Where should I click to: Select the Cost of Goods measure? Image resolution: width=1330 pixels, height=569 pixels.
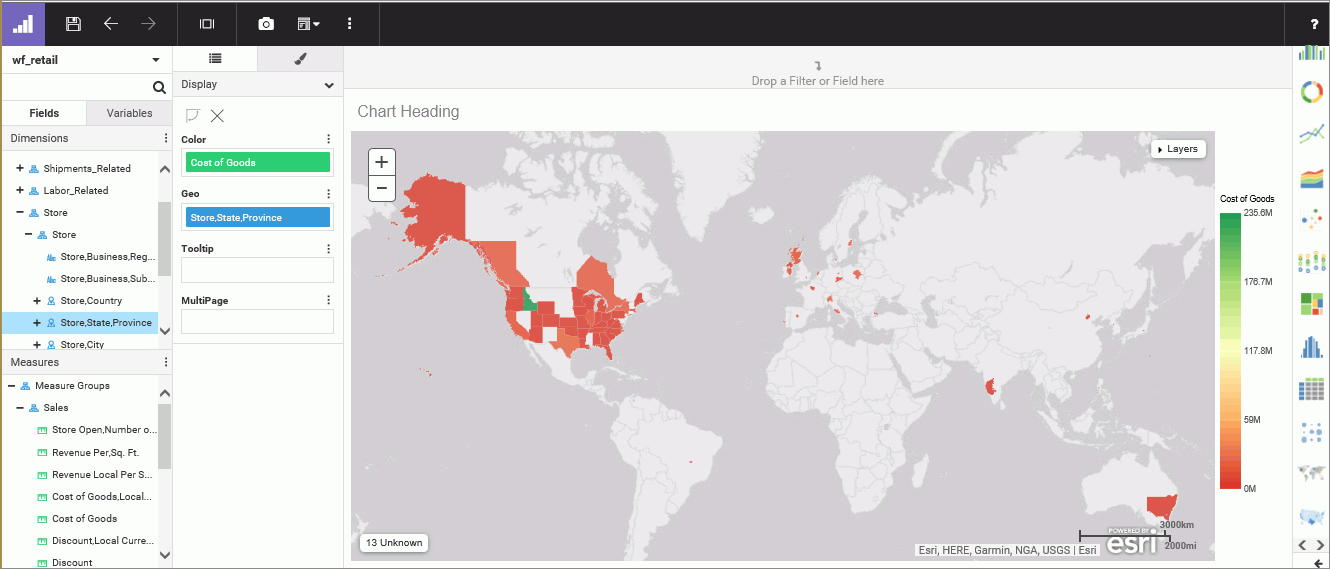click(x=84, y=518)
